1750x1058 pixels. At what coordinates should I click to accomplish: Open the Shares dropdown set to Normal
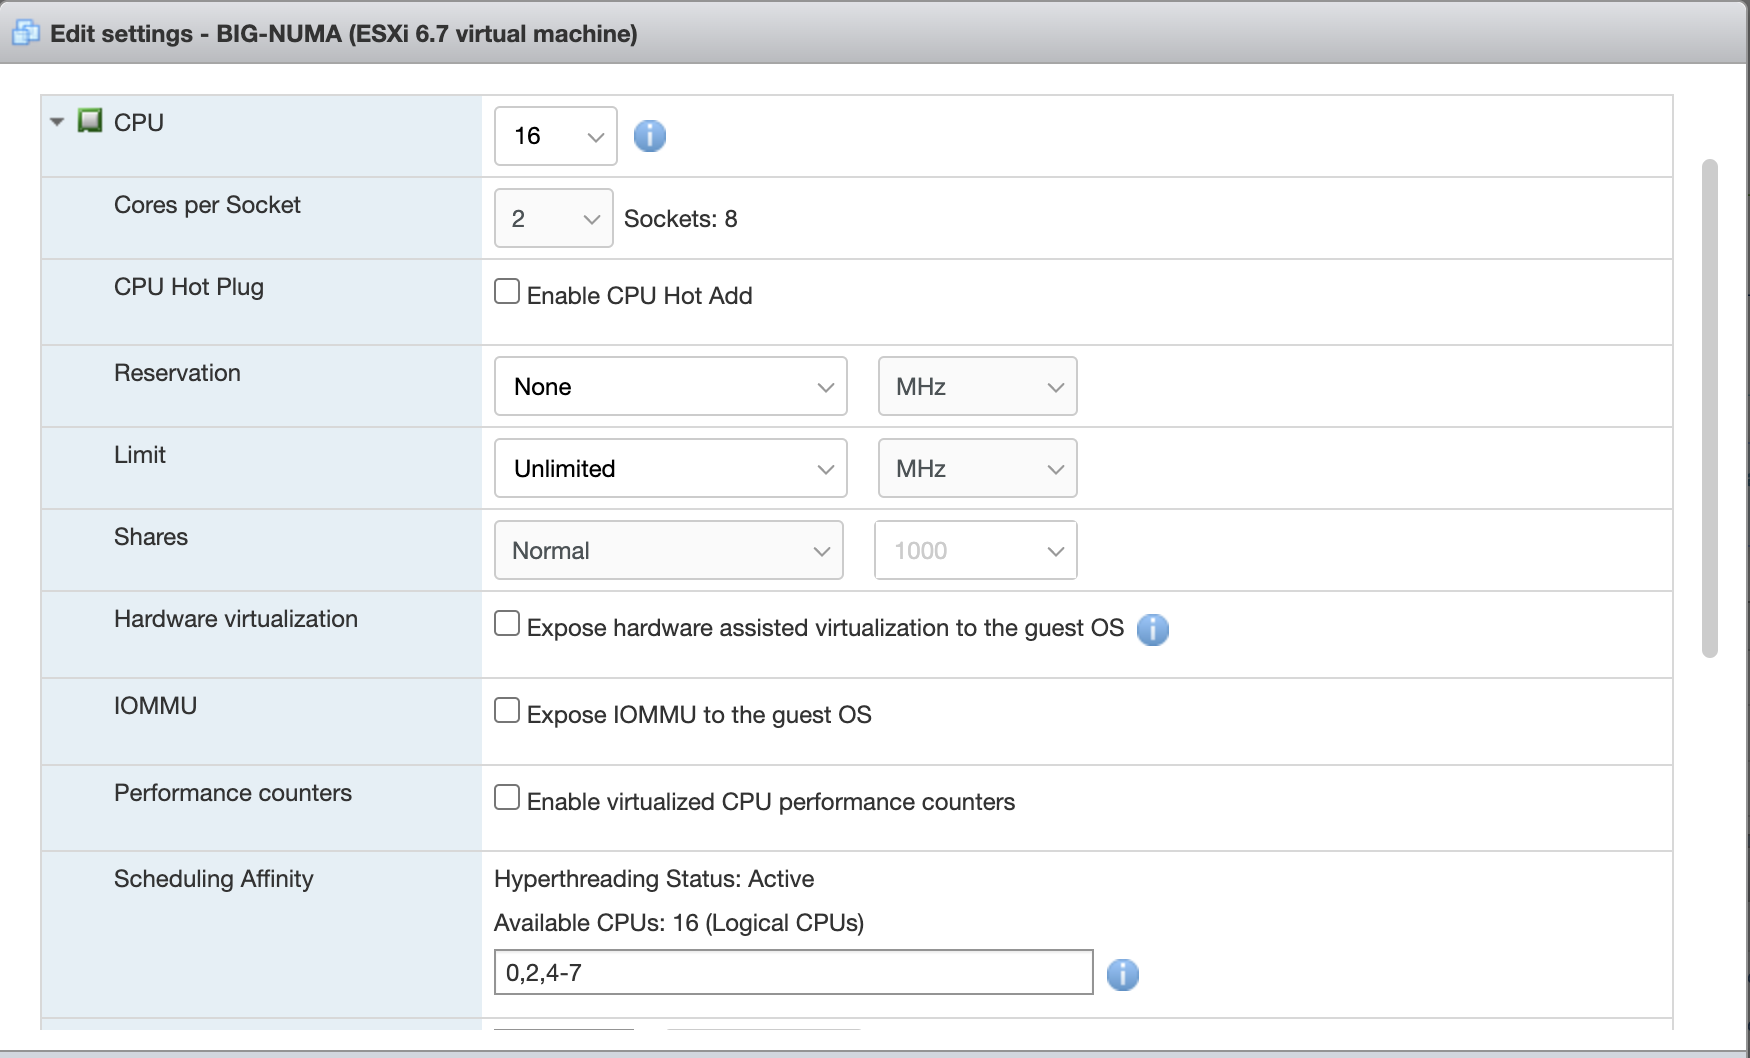point(668,550)
